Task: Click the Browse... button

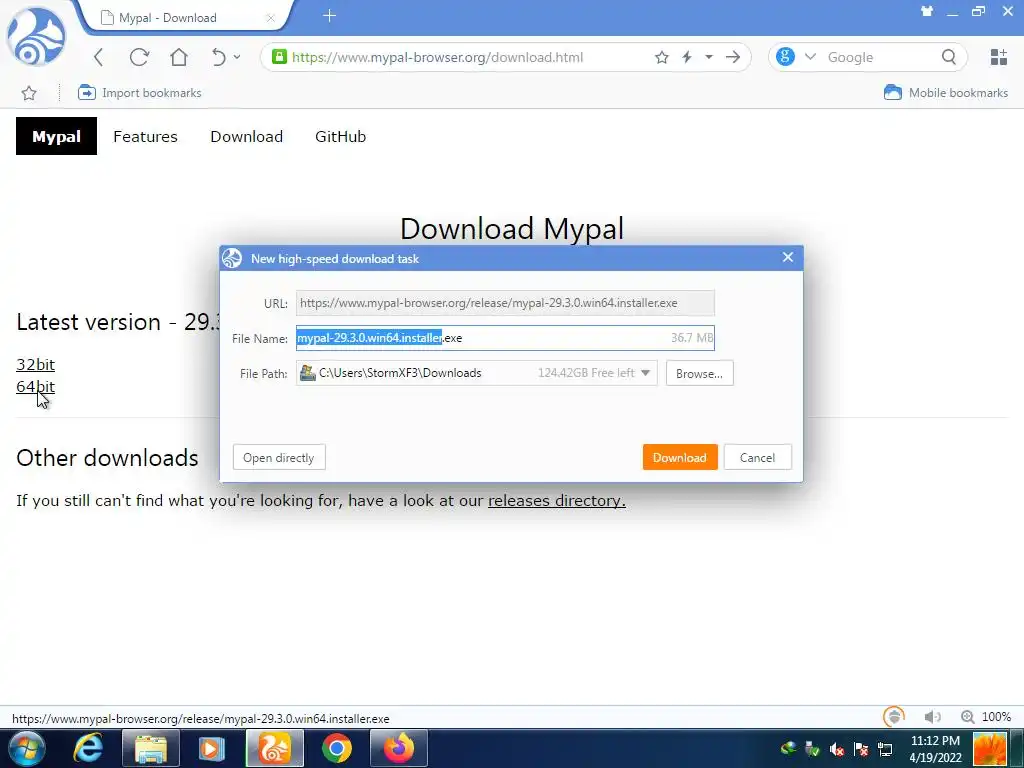Action: click(699, 374)
